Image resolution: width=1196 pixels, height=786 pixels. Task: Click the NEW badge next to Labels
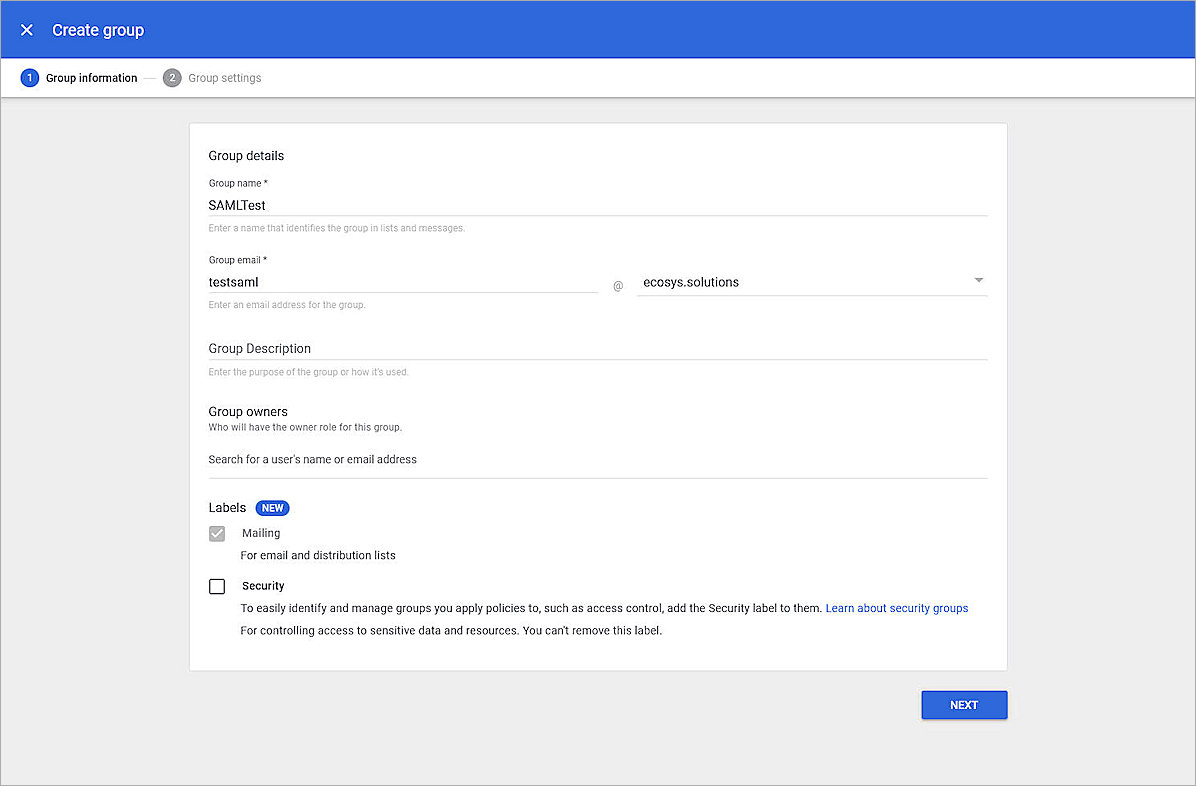point(272,507)
